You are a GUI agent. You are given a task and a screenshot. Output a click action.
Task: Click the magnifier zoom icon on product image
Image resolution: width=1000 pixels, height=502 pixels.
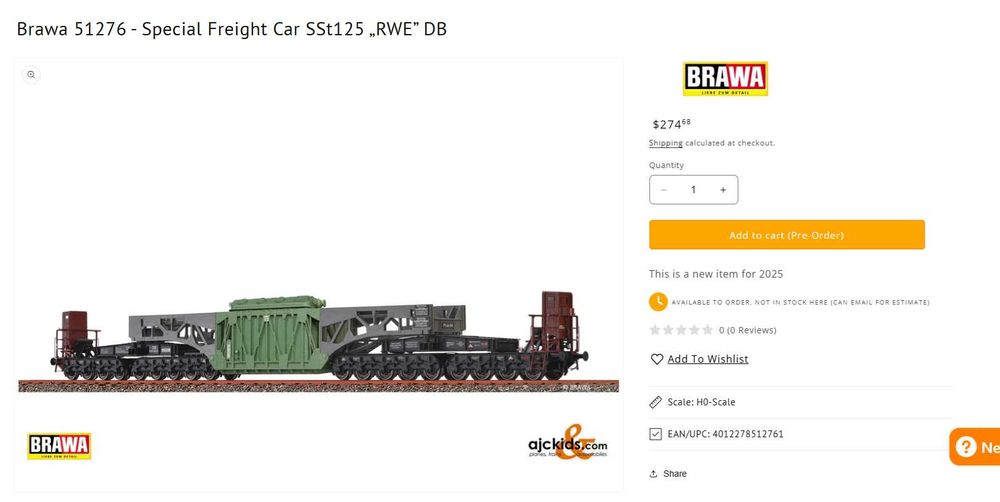tap(31, 75)
